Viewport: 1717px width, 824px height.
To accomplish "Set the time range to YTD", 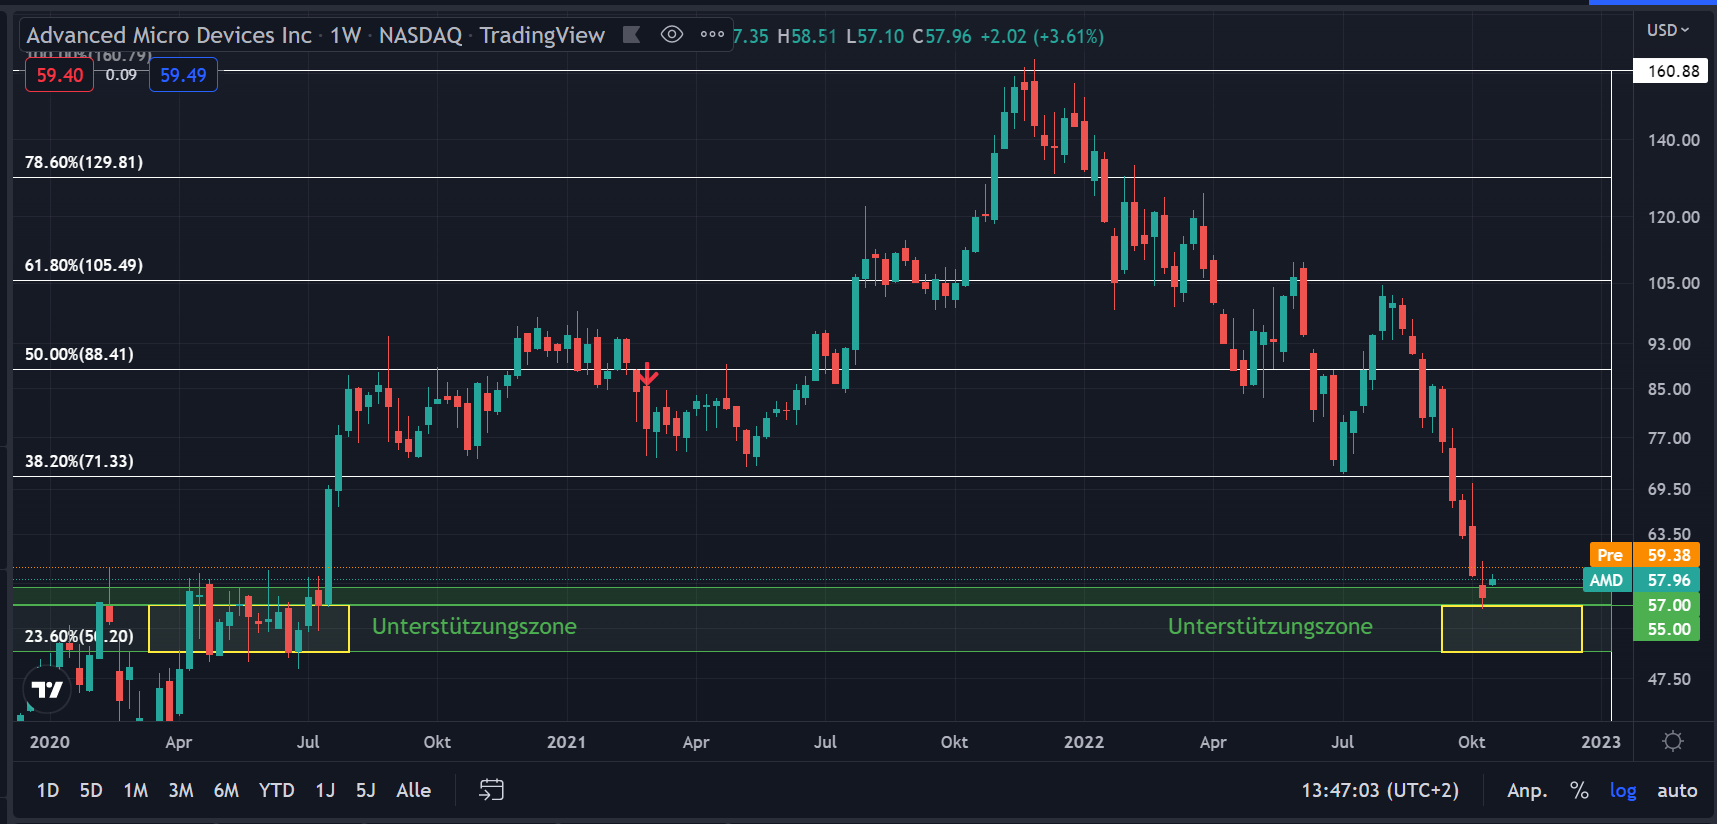I will (x=277, y=790).
